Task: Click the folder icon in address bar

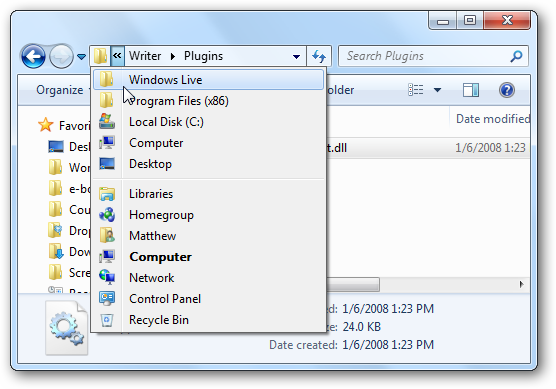Action: pos(100,56)
